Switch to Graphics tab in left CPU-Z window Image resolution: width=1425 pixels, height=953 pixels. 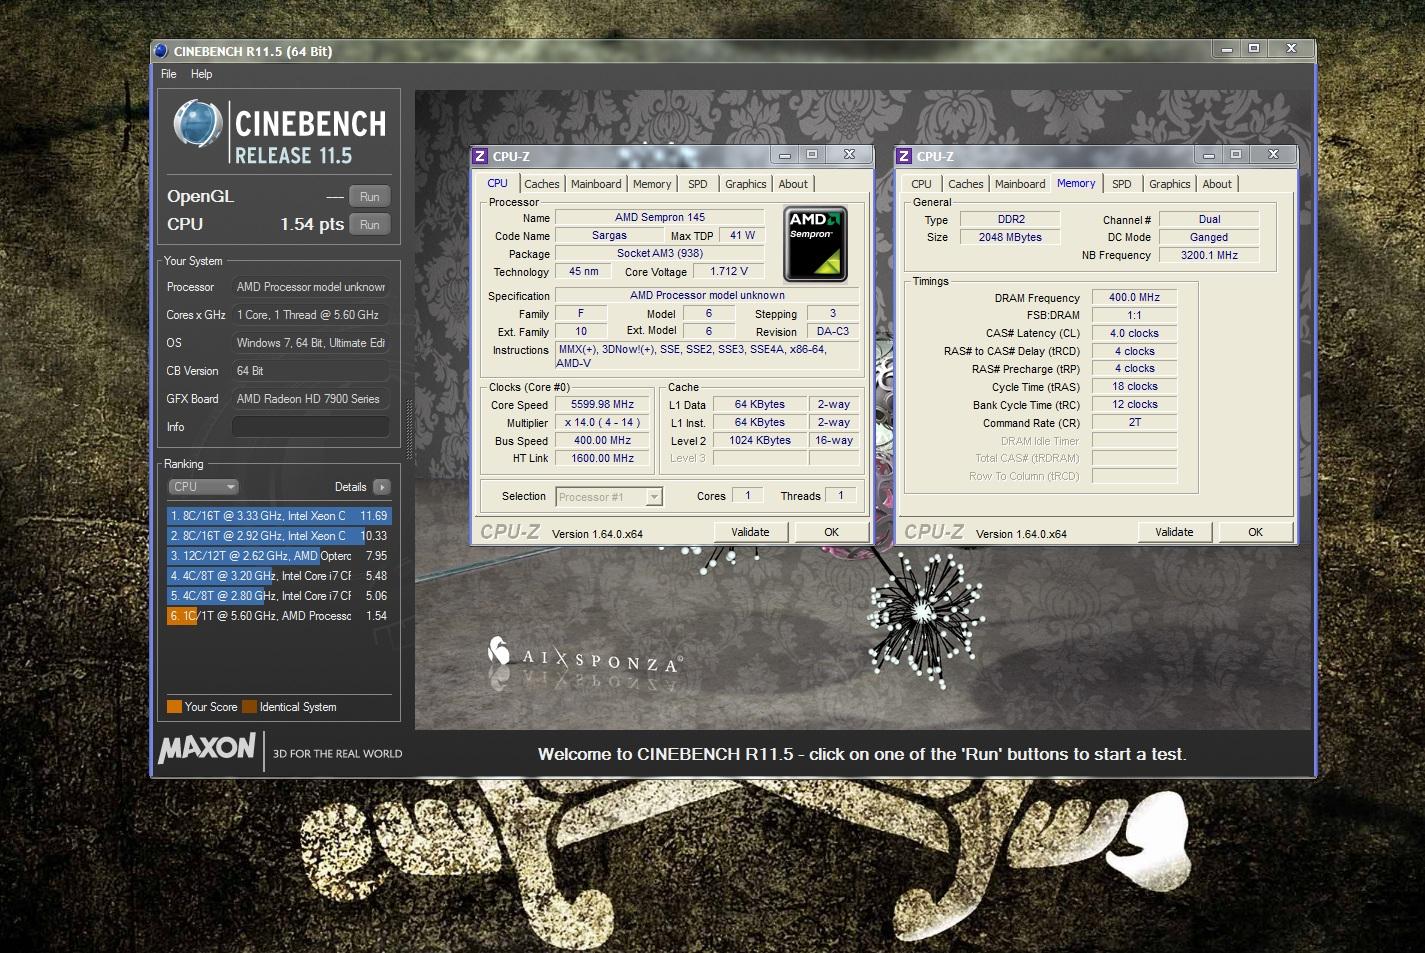point(746,184)
